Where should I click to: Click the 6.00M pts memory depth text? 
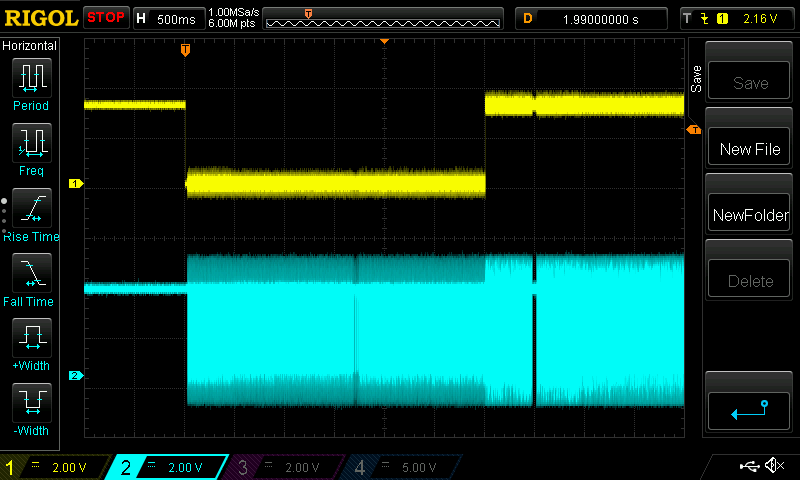click(232, 23)
